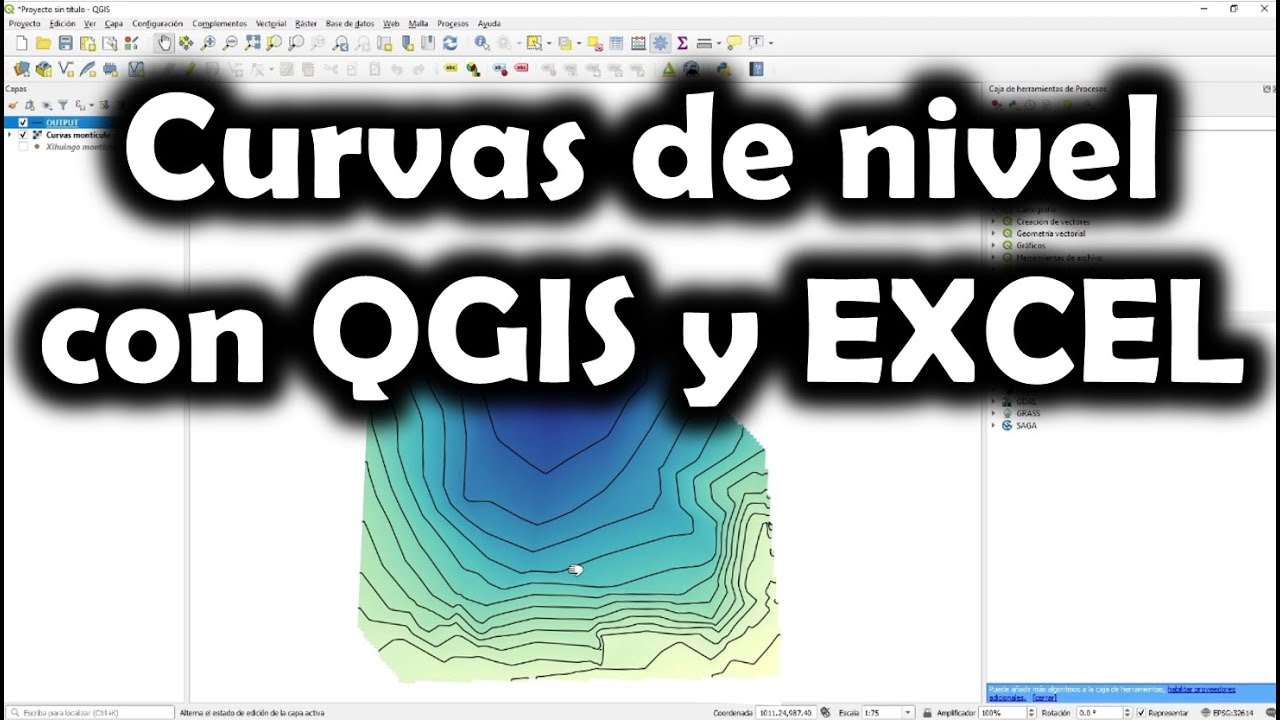Activate the Identify Features tool
1280x720 pixels.
coord(482,43)
